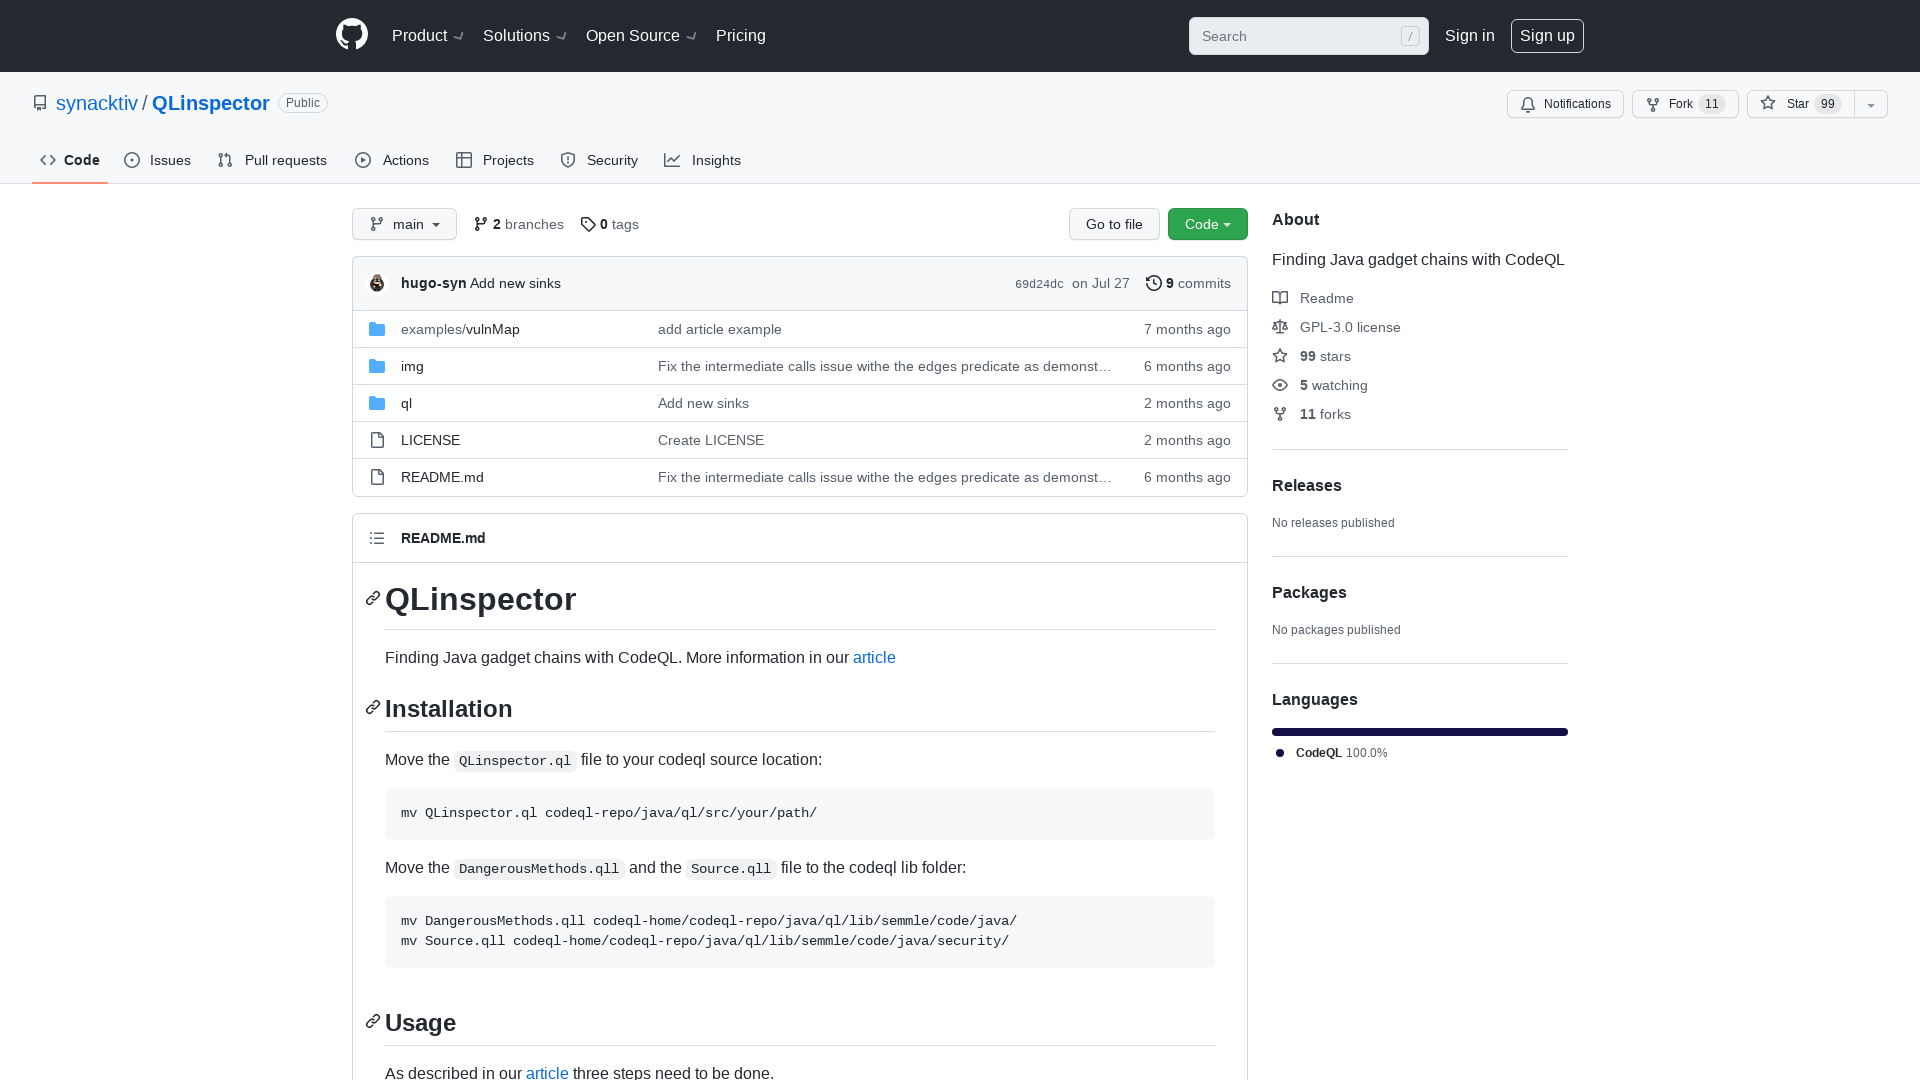Open the README.md file in list
The width and height of the screenshot is (1920, 1080).
442,477
